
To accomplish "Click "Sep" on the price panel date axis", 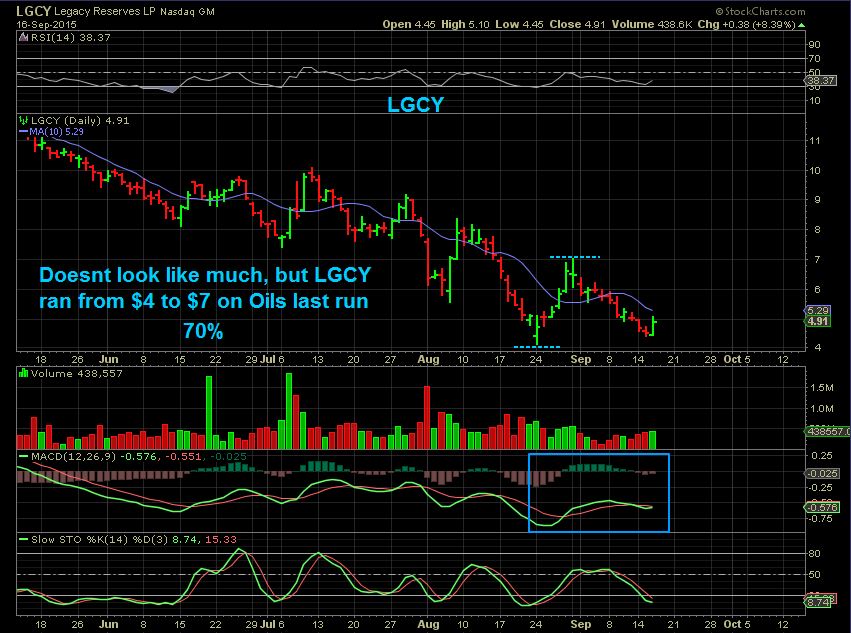I will (581, 359).
